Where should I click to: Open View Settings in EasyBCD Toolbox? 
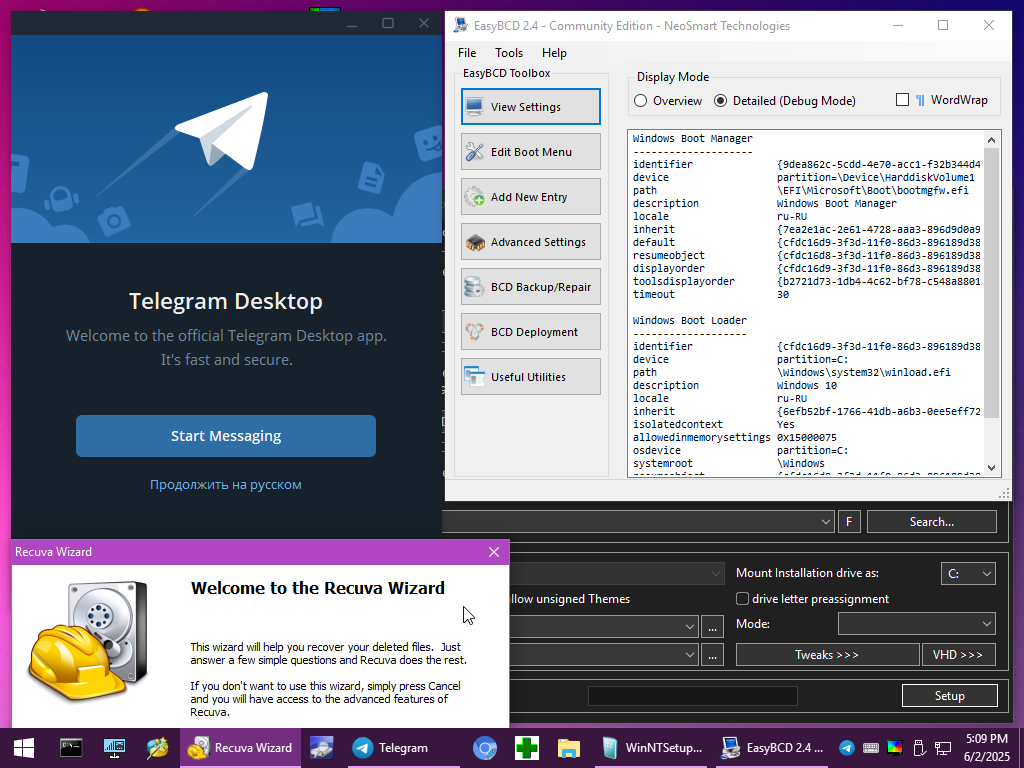coord(530,106)
